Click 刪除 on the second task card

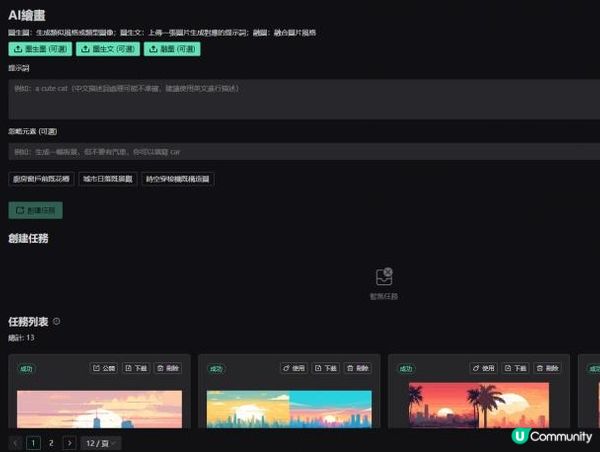(x=358, y=368)
